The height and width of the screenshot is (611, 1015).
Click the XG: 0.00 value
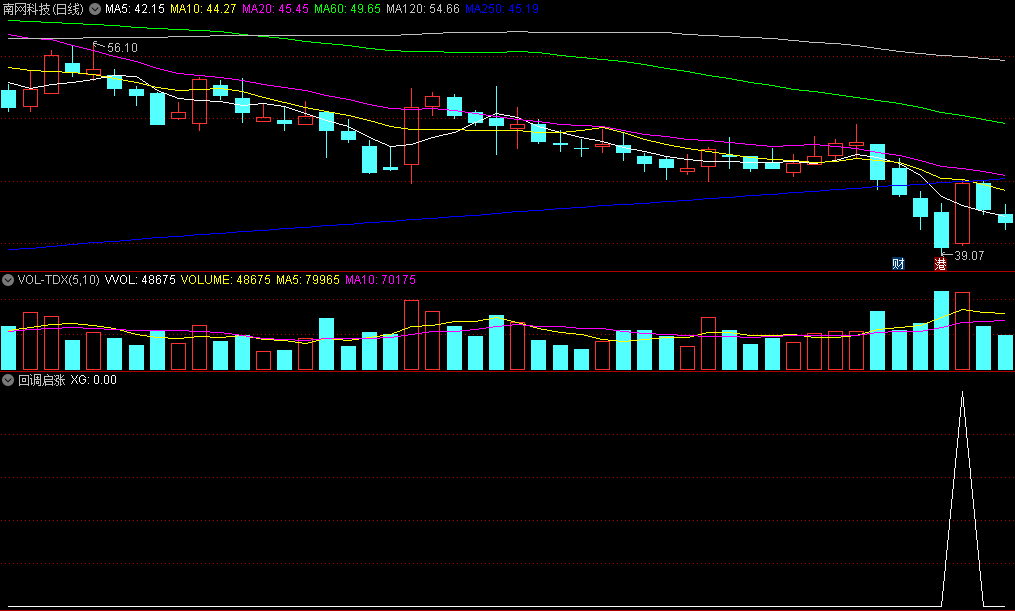click(93, 380)
